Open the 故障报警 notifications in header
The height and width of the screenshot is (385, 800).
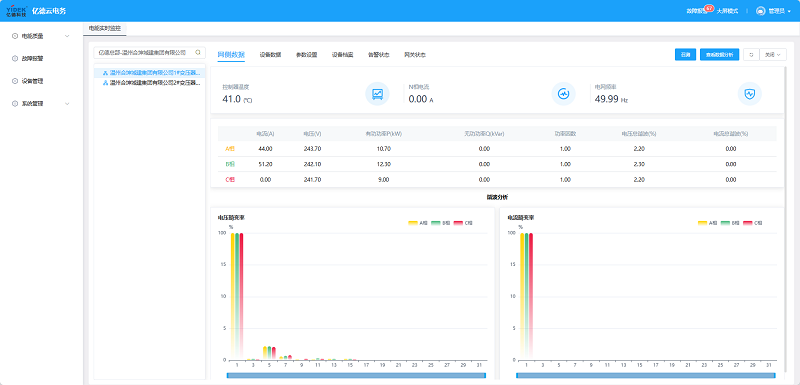pos(696,11)
